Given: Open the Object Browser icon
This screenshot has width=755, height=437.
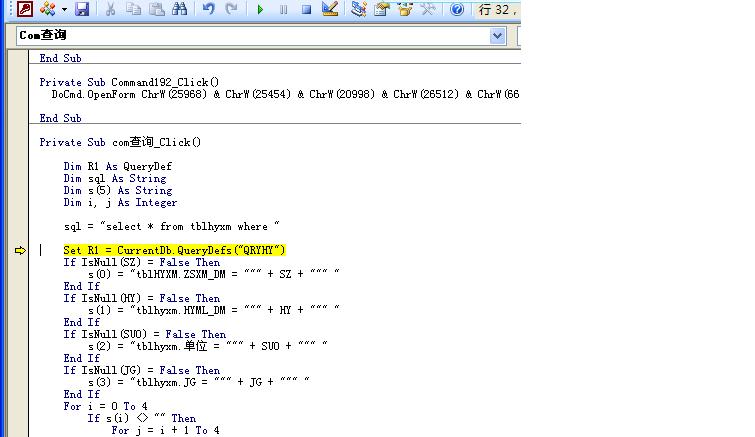Looking at the screenshot, I should [x=405, y=9].
